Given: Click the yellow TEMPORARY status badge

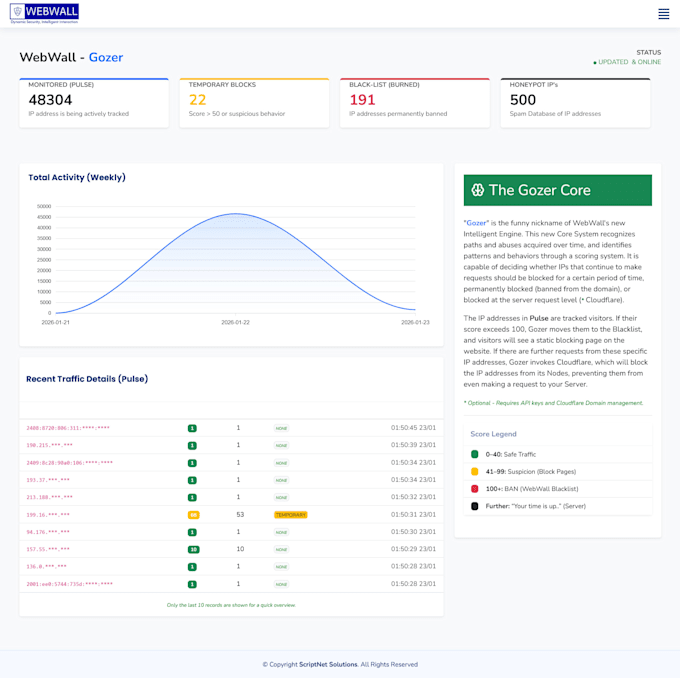Looking at the screenshot, I should pos(291,515).
